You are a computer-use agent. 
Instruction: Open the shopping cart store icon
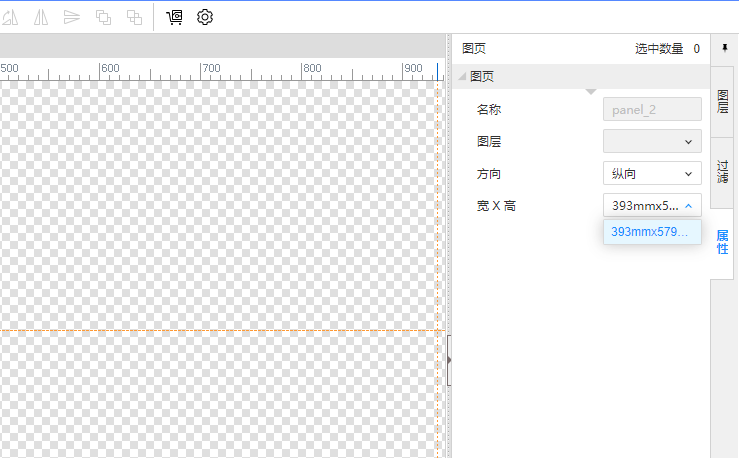[174, 17]
